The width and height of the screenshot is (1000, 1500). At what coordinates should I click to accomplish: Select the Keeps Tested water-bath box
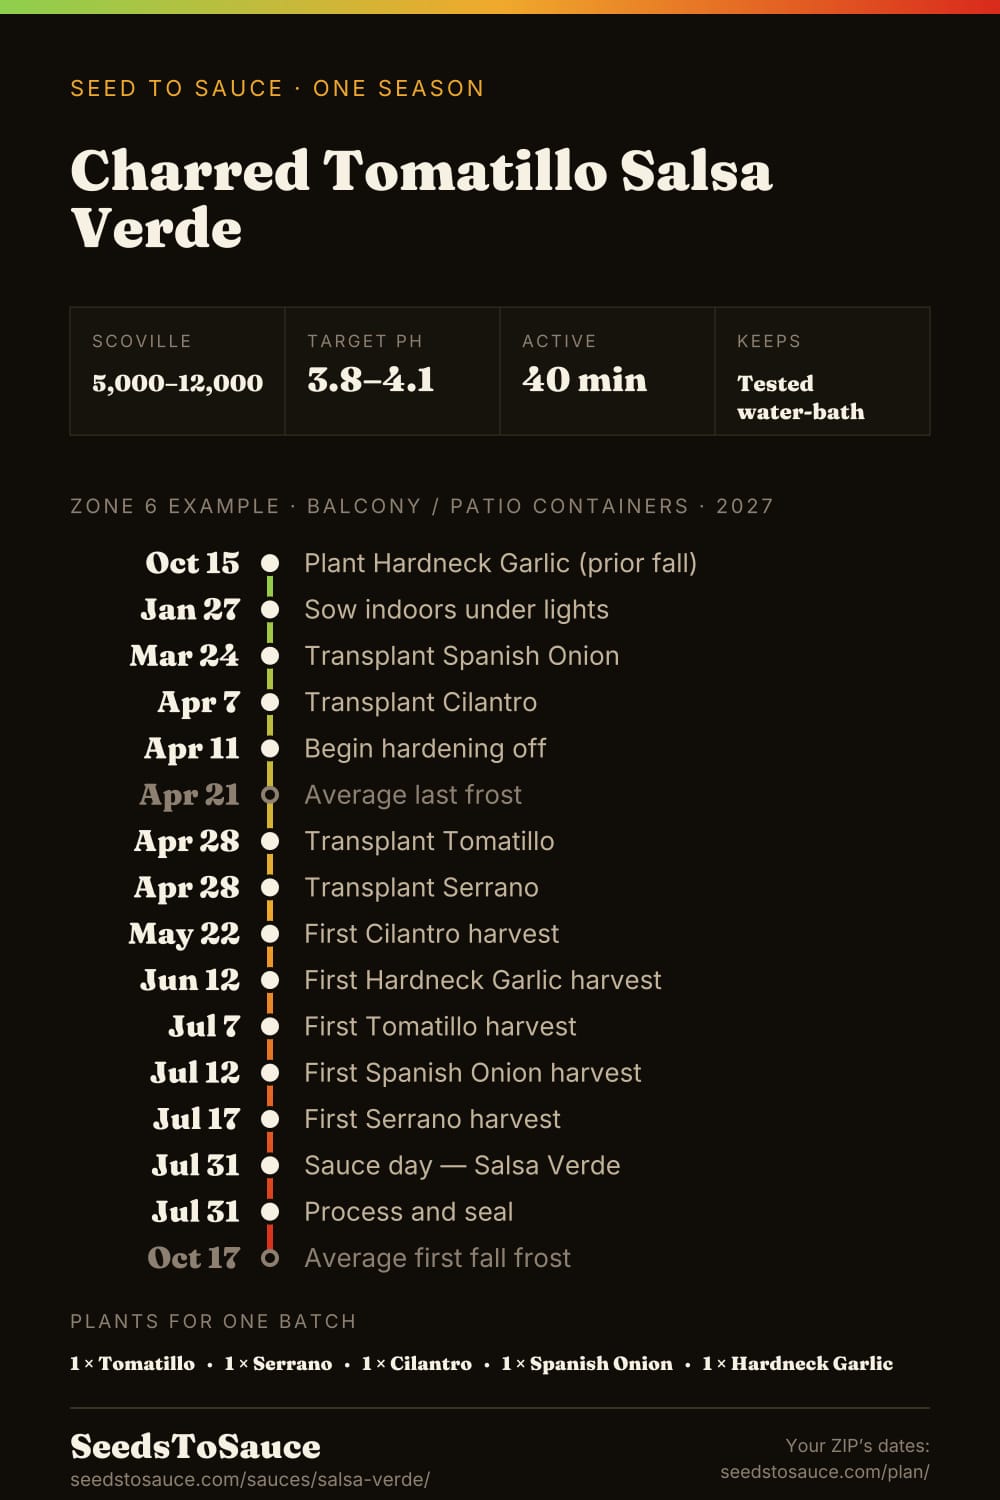tap(823, 371)
